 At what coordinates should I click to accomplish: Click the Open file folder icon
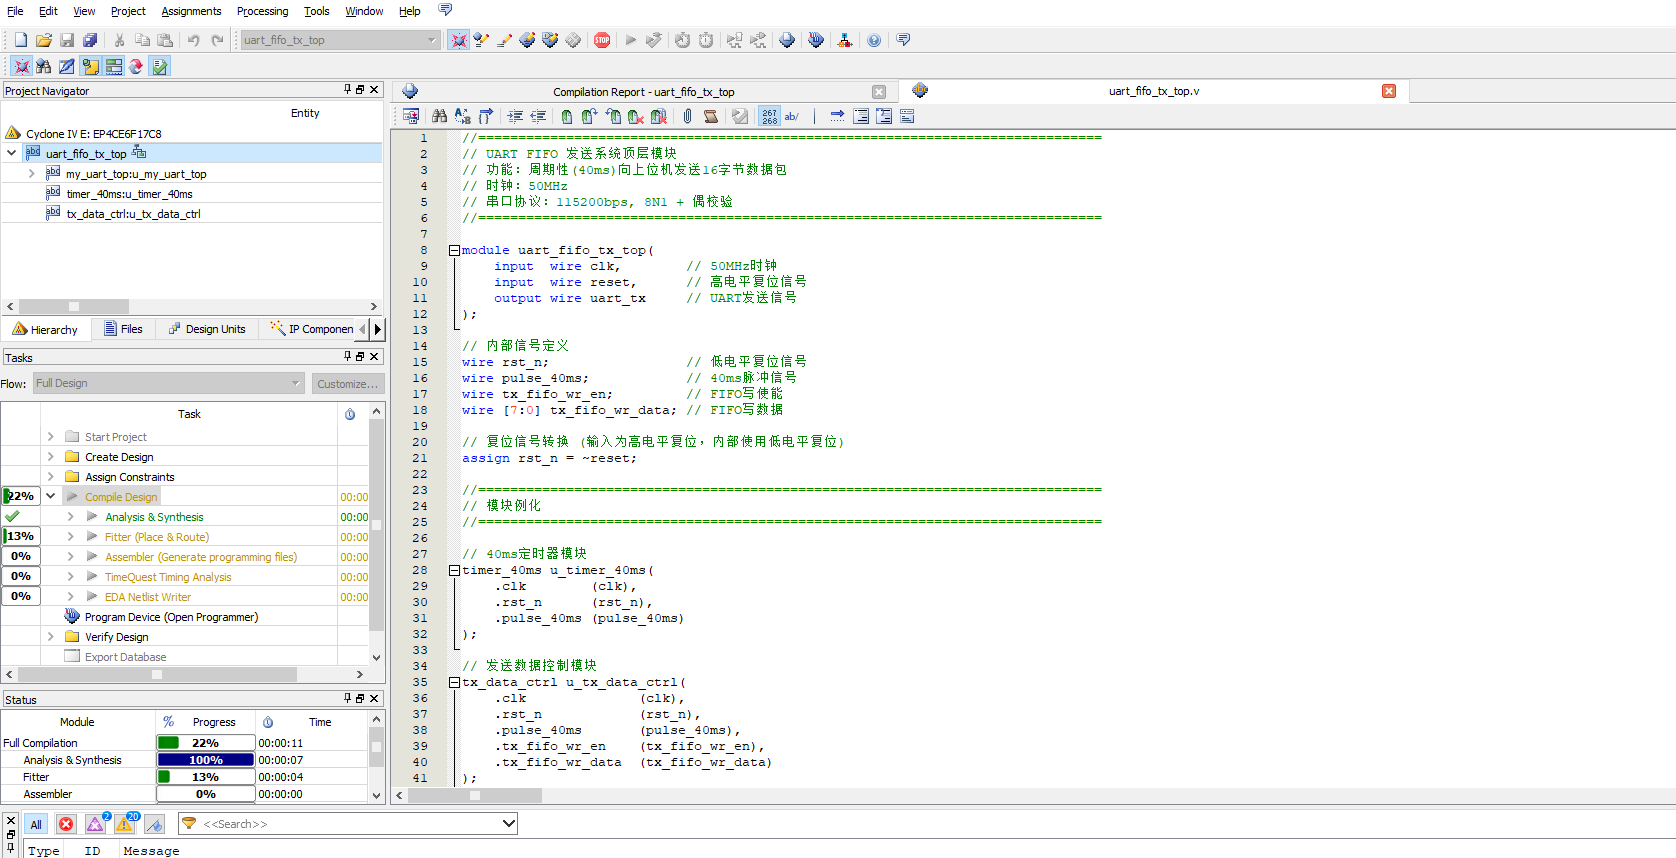point(44,40)
